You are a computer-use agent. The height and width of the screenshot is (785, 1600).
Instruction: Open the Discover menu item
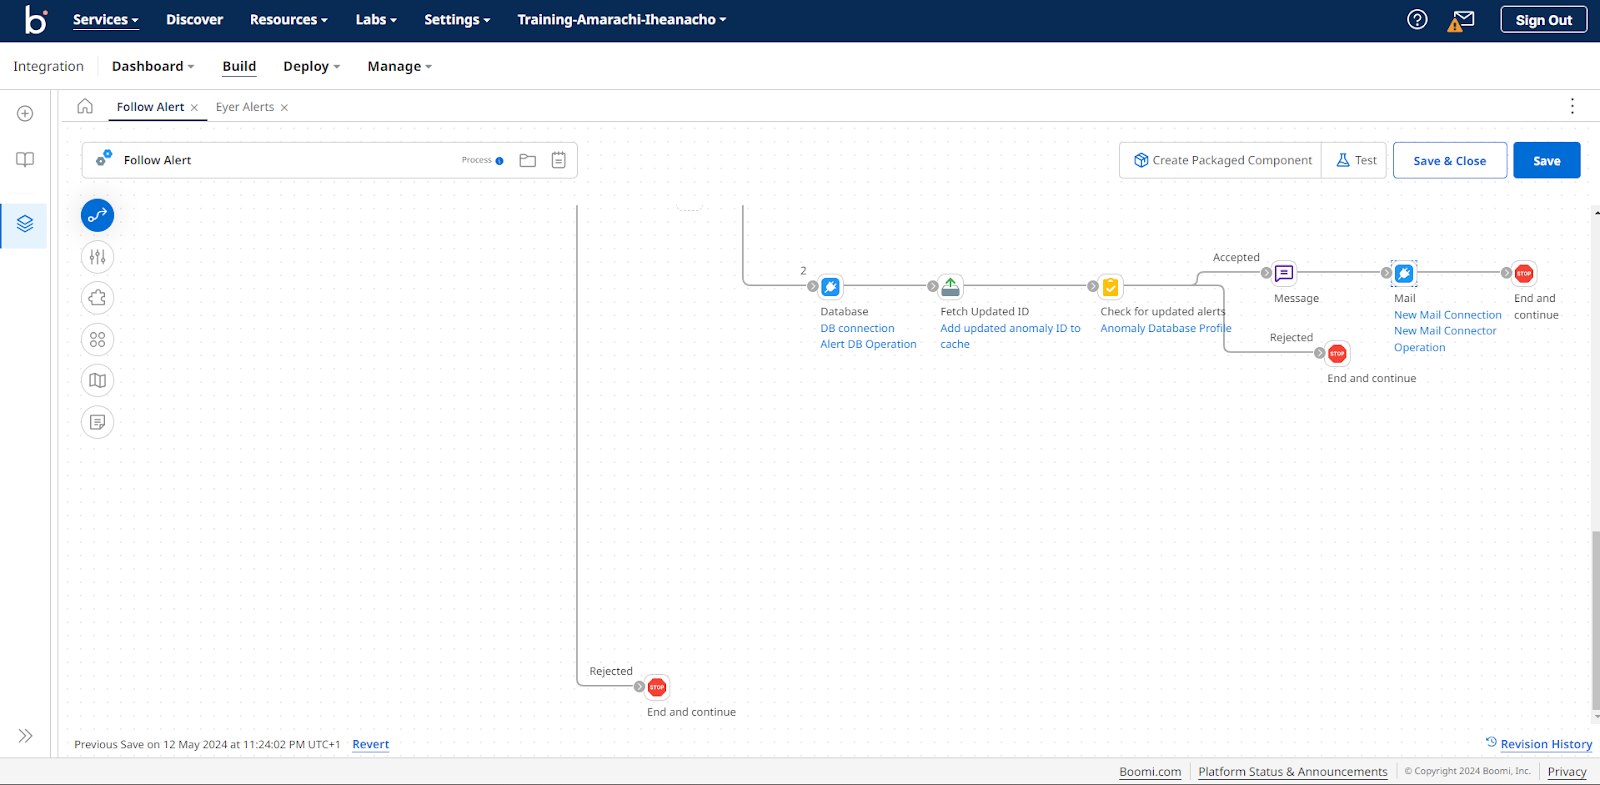tap(194, 20)
